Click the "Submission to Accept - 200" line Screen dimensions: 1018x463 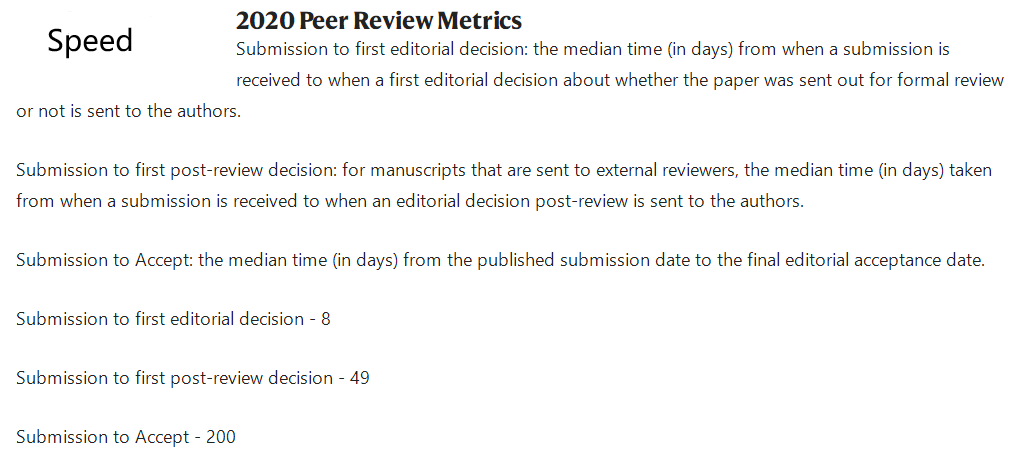click(x=126, y=437)
